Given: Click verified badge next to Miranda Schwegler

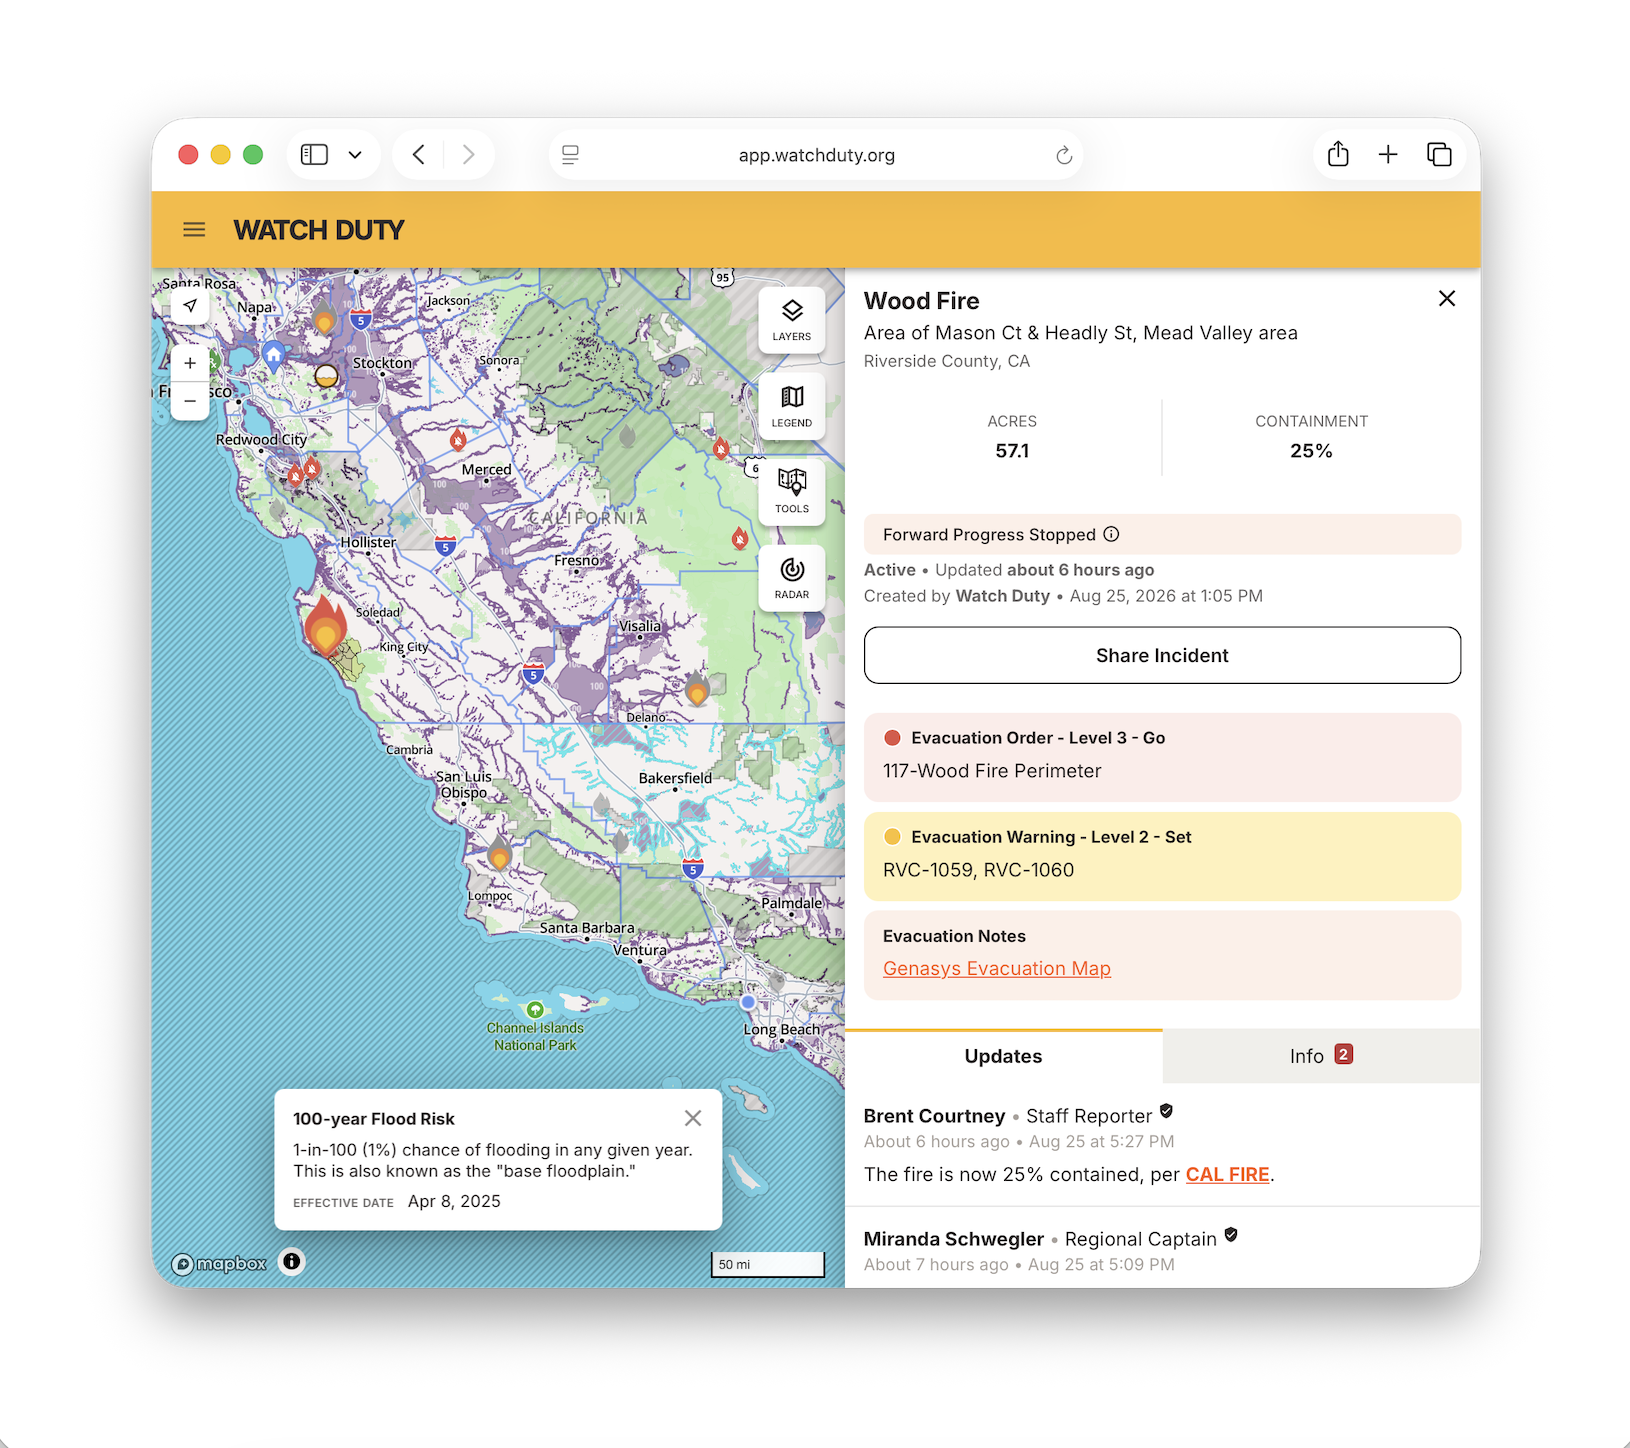Looking at the screenshot, I should pos(1231,1235).
